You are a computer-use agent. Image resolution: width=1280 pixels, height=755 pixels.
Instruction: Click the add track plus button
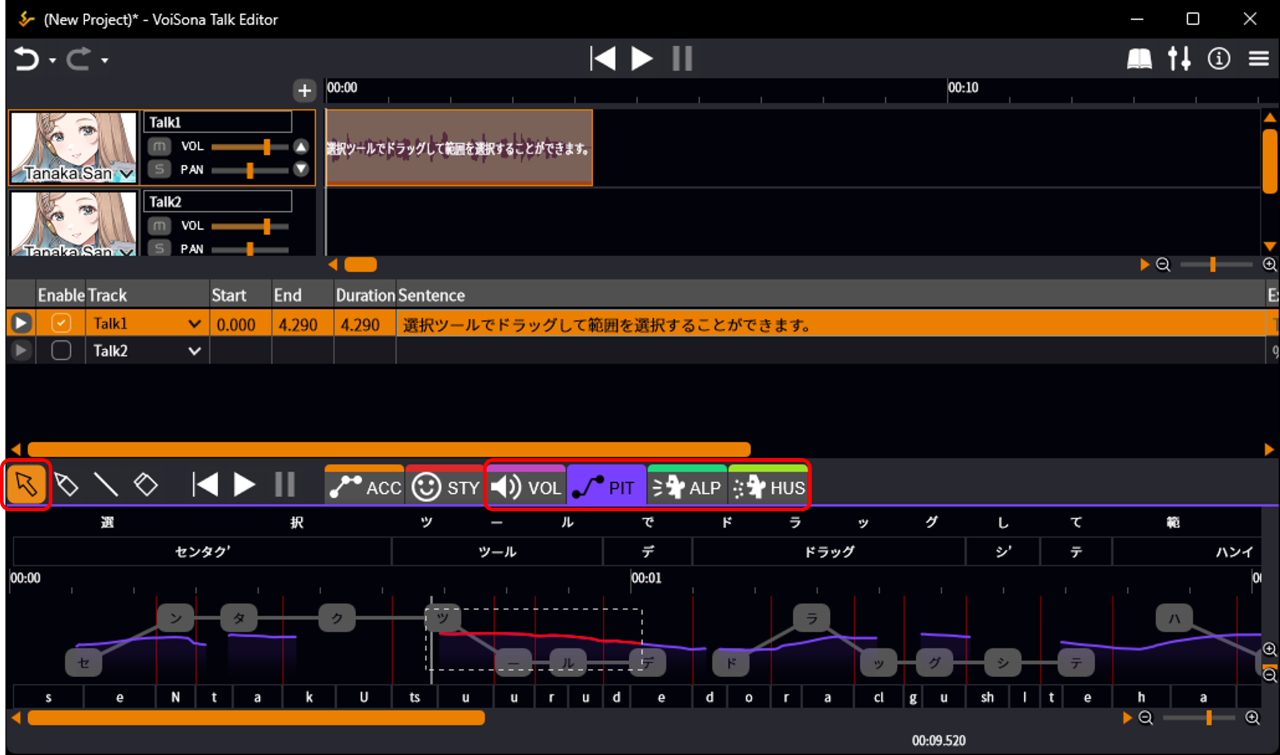[304, 91]
